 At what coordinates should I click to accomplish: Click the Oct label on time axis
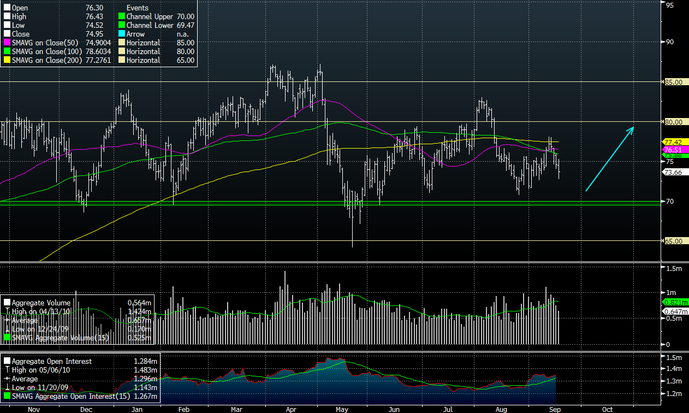click(x=607, y=409)
